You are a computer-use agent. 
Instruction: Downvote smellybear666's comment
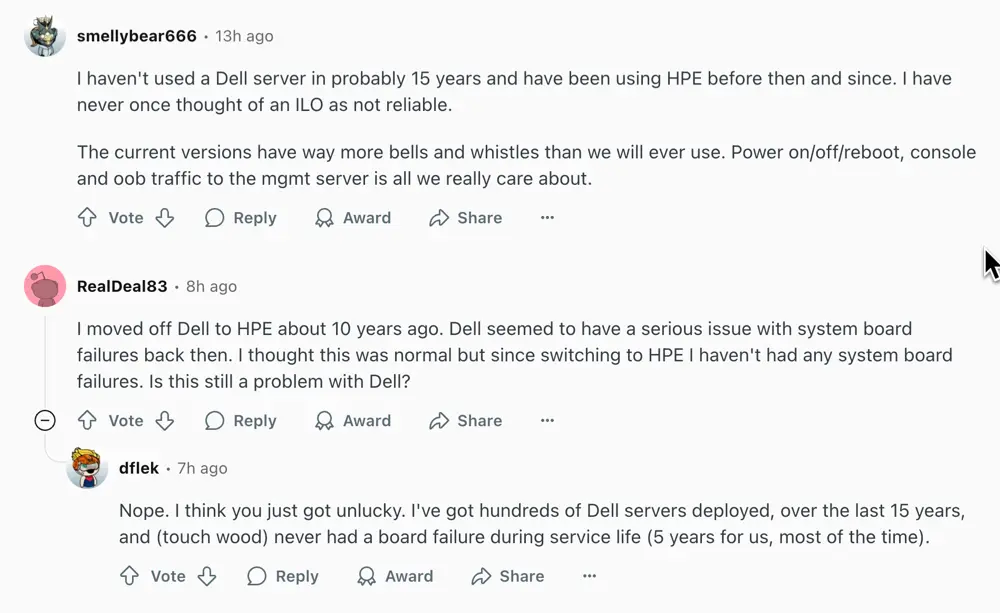click(x=166, y=217)
